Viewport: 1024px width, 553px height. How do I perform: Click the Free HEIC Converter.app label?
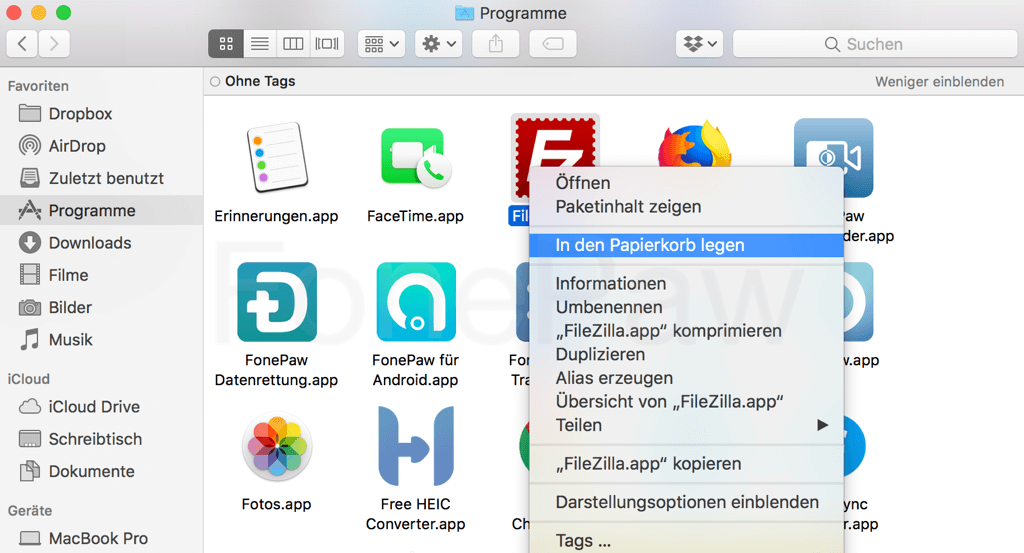coord(415,514)
